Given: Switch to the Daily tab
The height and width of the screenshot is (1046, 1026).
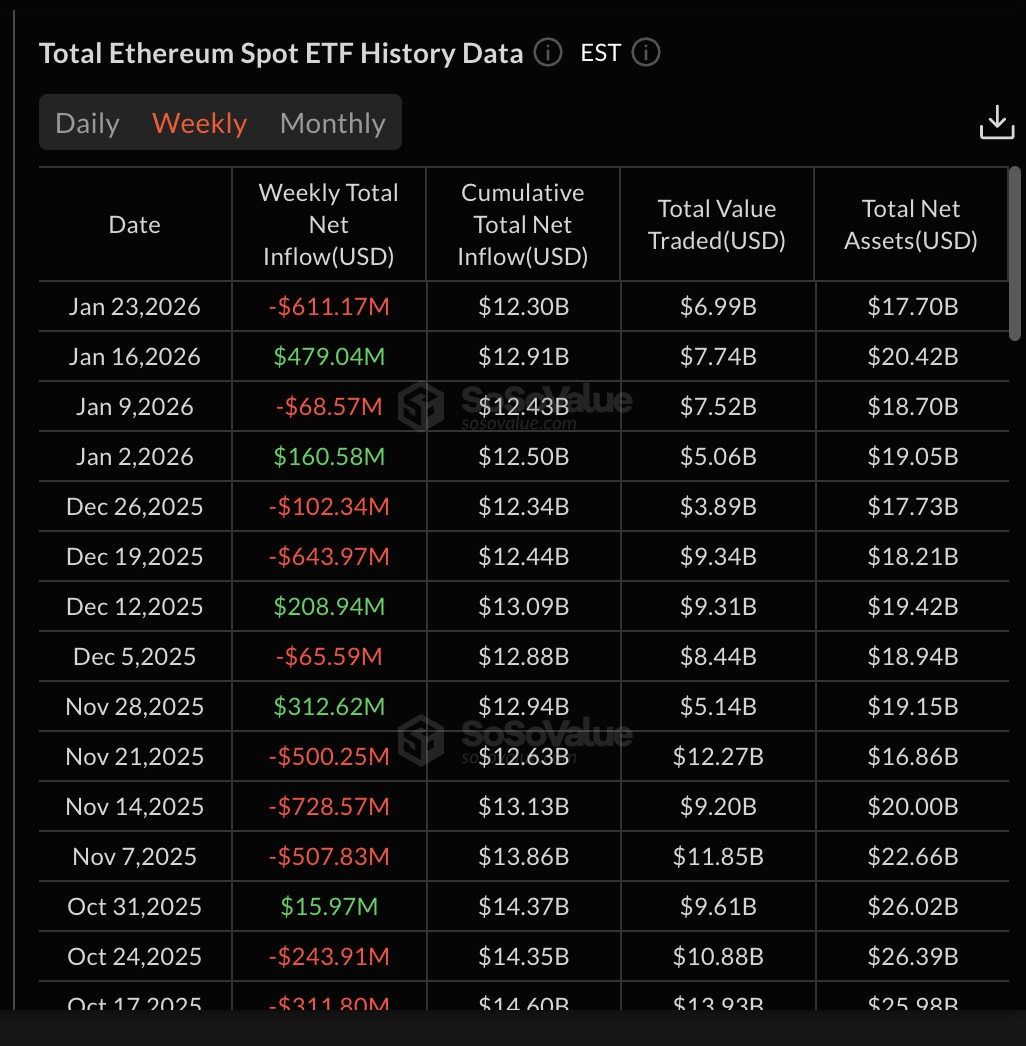Looking at the screenshot, I should pyautogui.click(x=87, y=122).
